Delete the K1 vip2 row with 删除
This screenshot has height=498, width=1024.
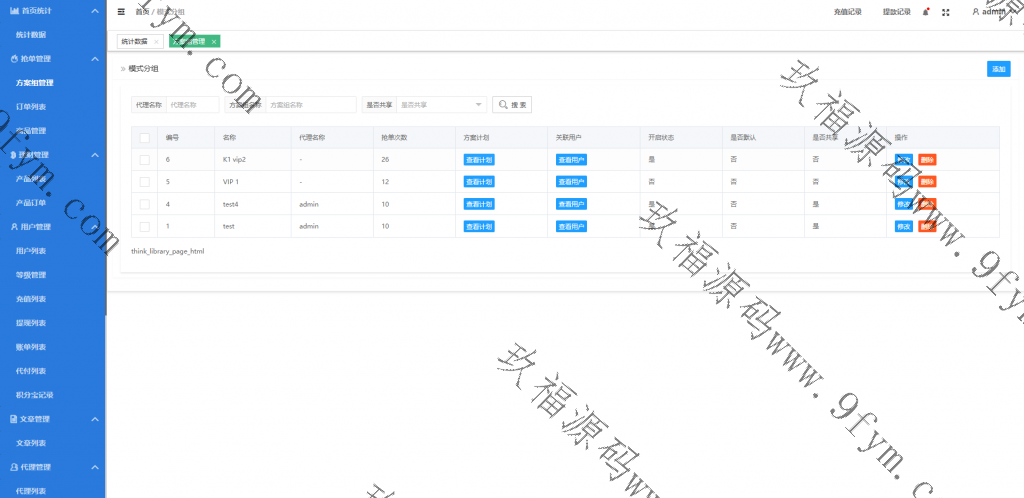tap(927, 160)
